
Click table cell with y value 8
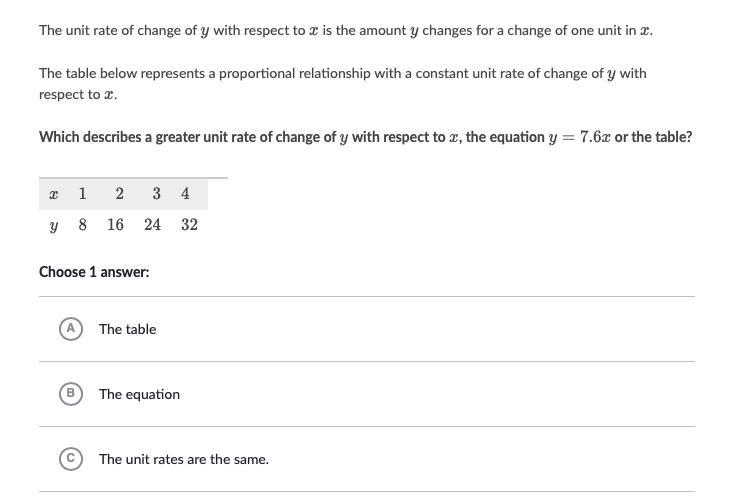[x=83, y=225]
